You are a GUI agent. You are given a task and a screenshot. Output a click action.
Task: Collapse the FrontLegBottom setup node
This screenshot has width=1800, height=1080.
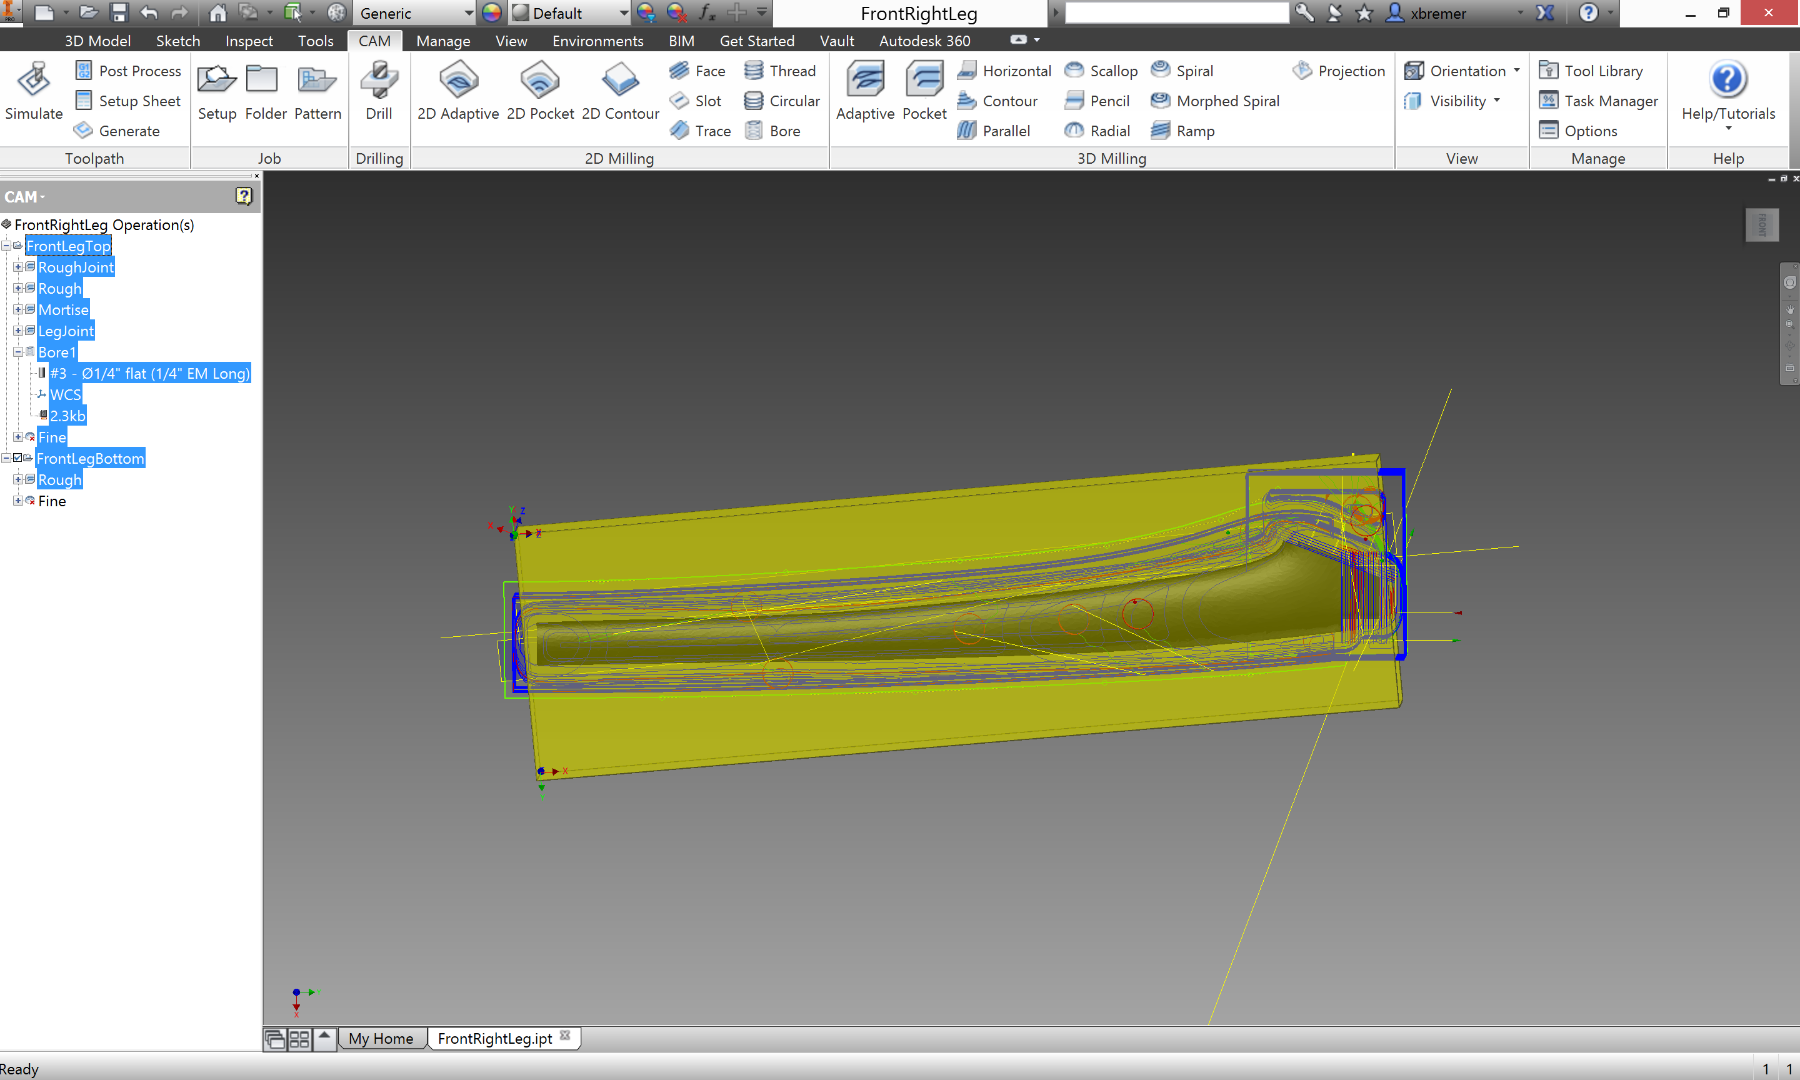click(6, 458)
